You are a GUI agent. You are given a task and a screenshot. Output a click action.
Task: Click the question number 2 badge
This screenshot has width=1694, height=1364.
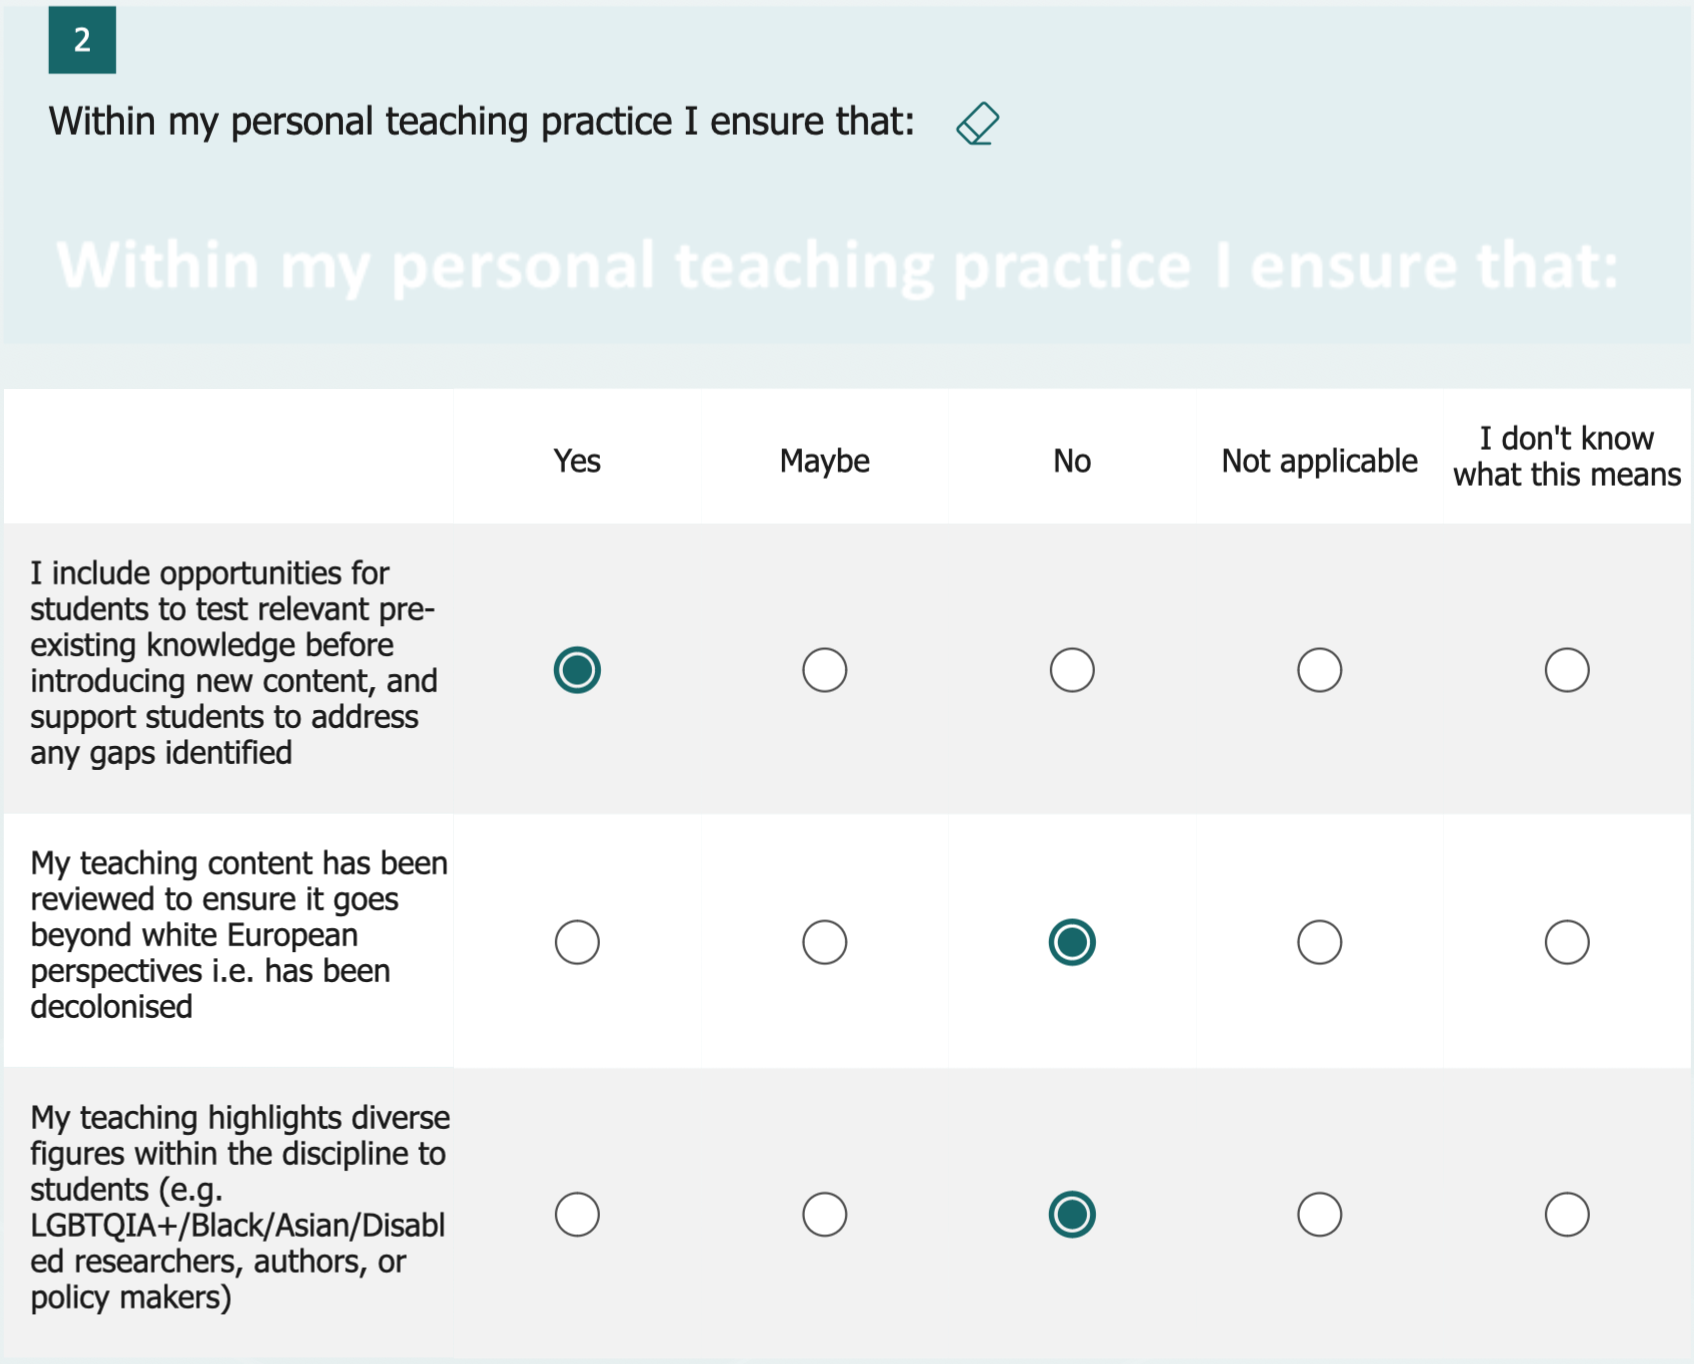[82, 40]
